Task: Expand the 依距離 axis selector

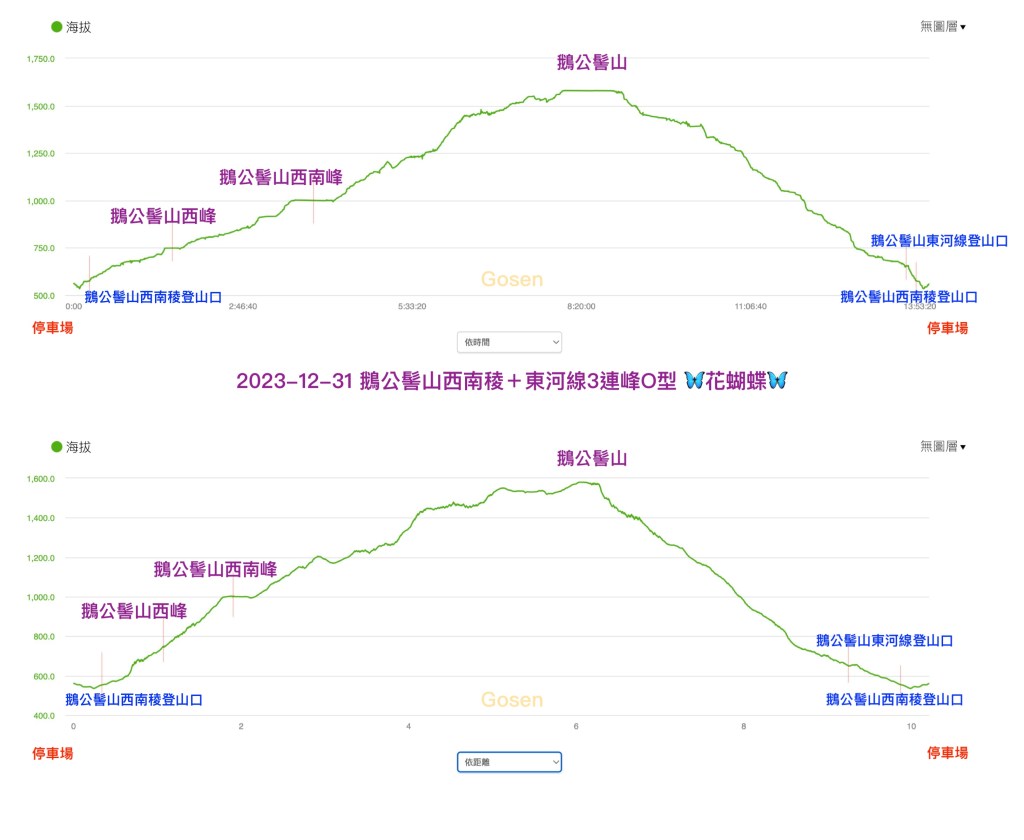Action: 509,762
